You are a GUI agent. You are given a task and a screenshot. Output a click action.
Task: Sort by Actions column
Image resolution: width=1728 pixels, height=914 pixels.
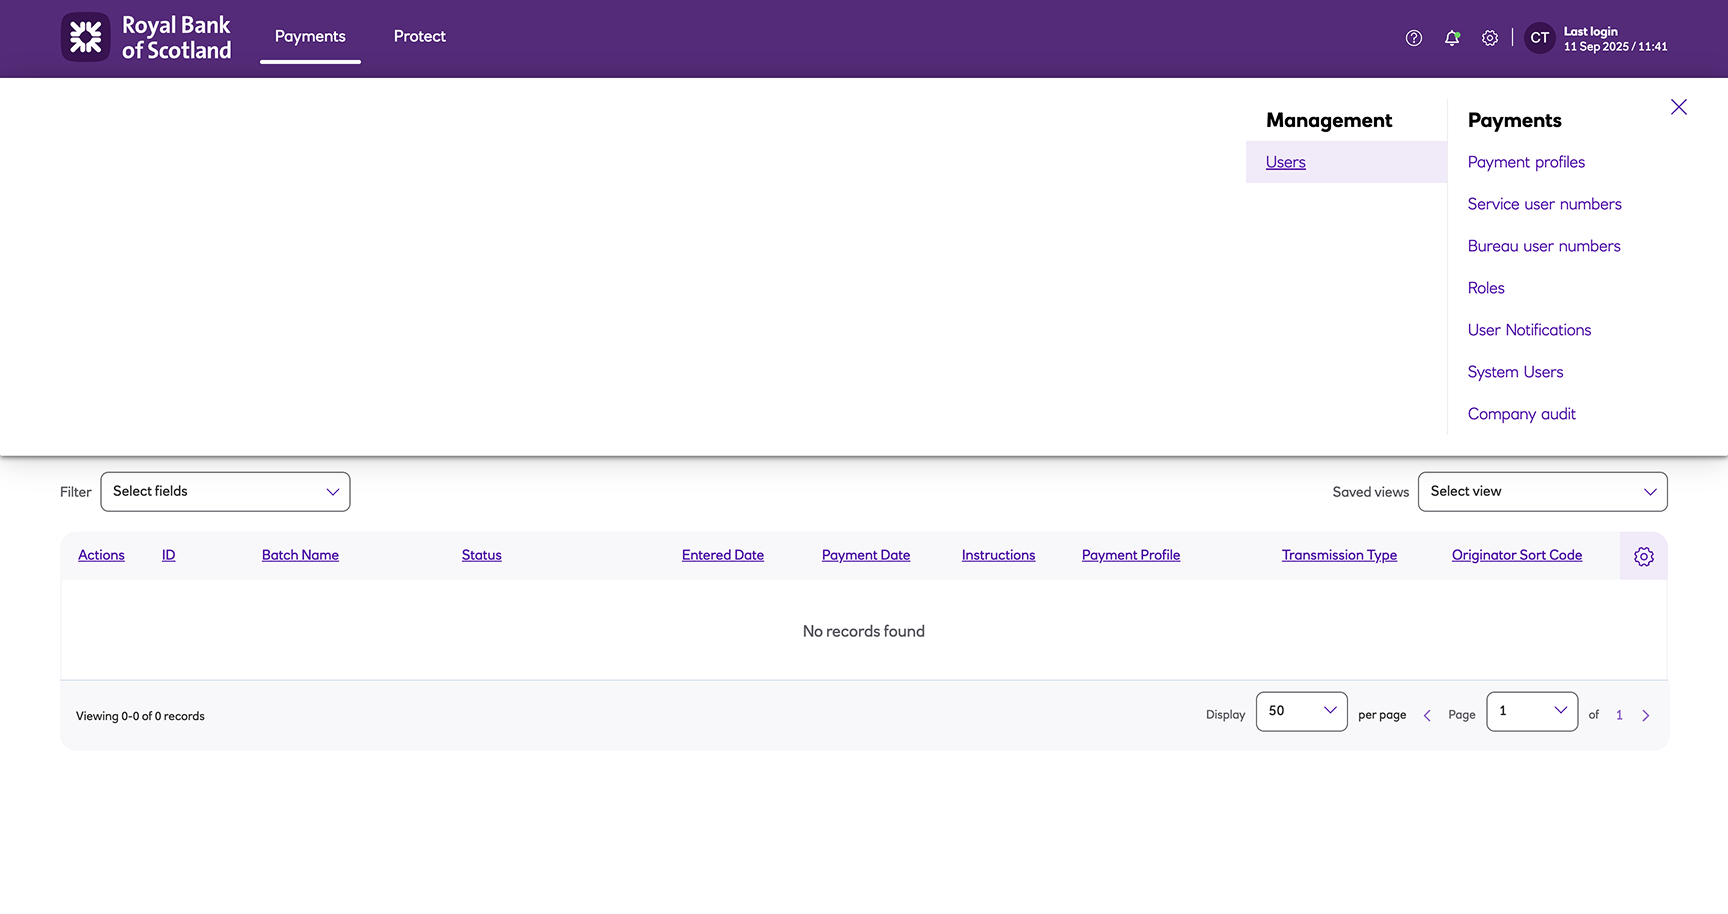tap(101, 555)
